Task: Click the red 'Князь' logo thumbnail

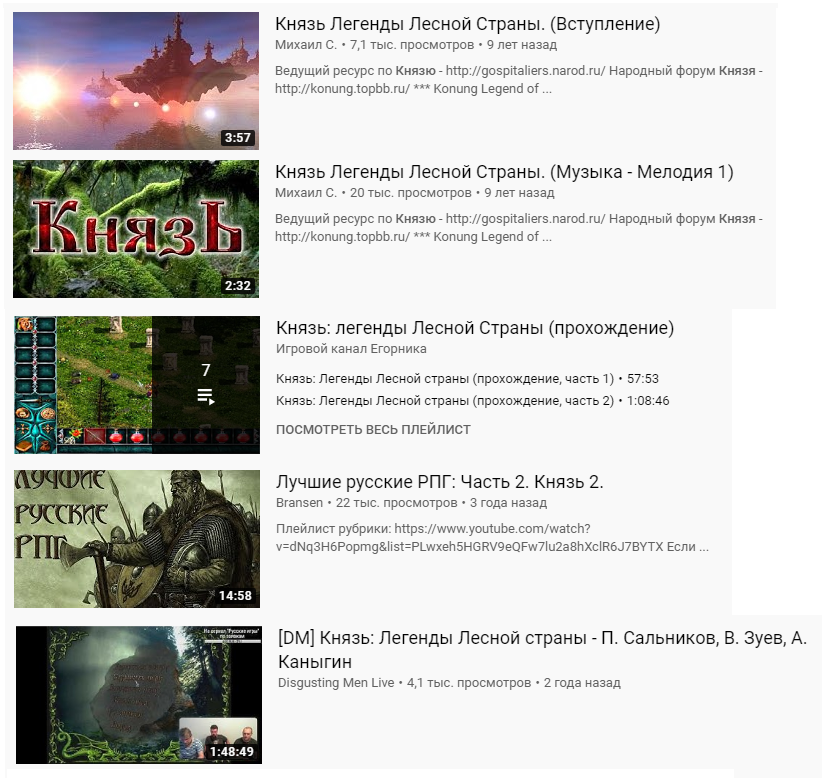Action: [x=136, y=229]
